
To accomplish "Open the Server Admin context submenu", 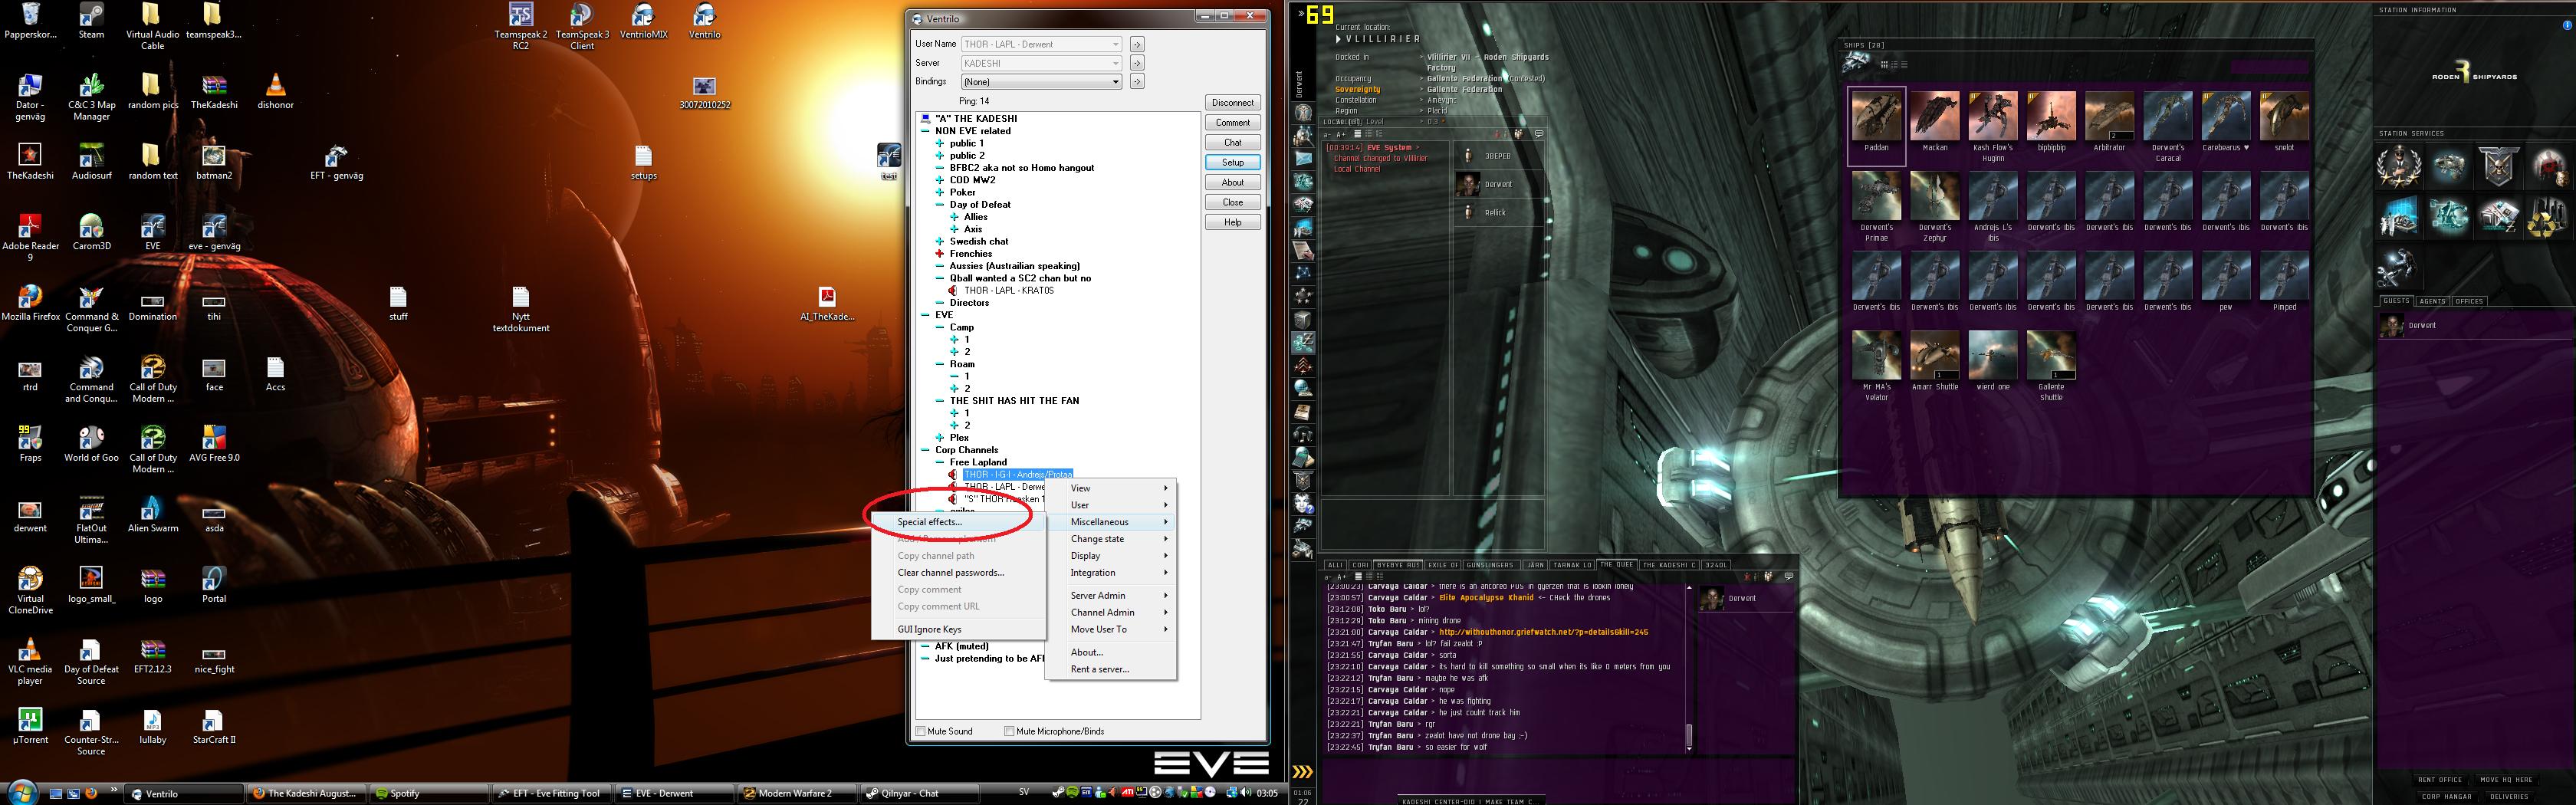I will pos(1110,595).
